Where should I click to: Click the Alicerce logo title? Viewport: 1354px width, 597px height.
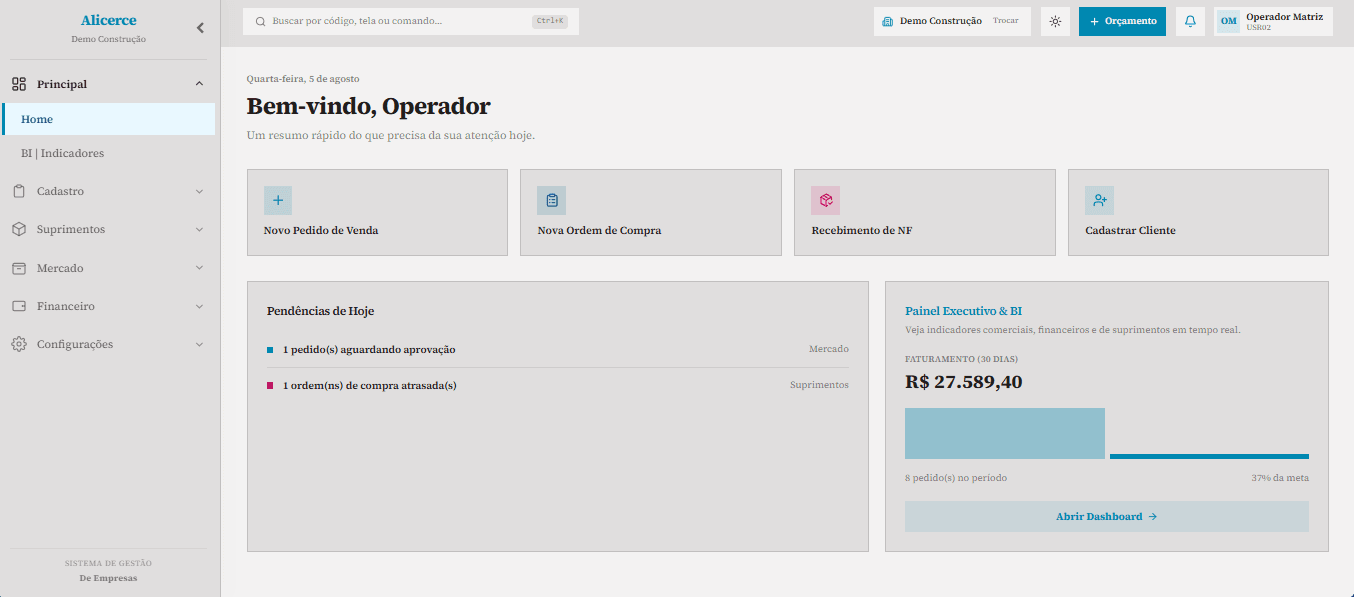point(109,21)
